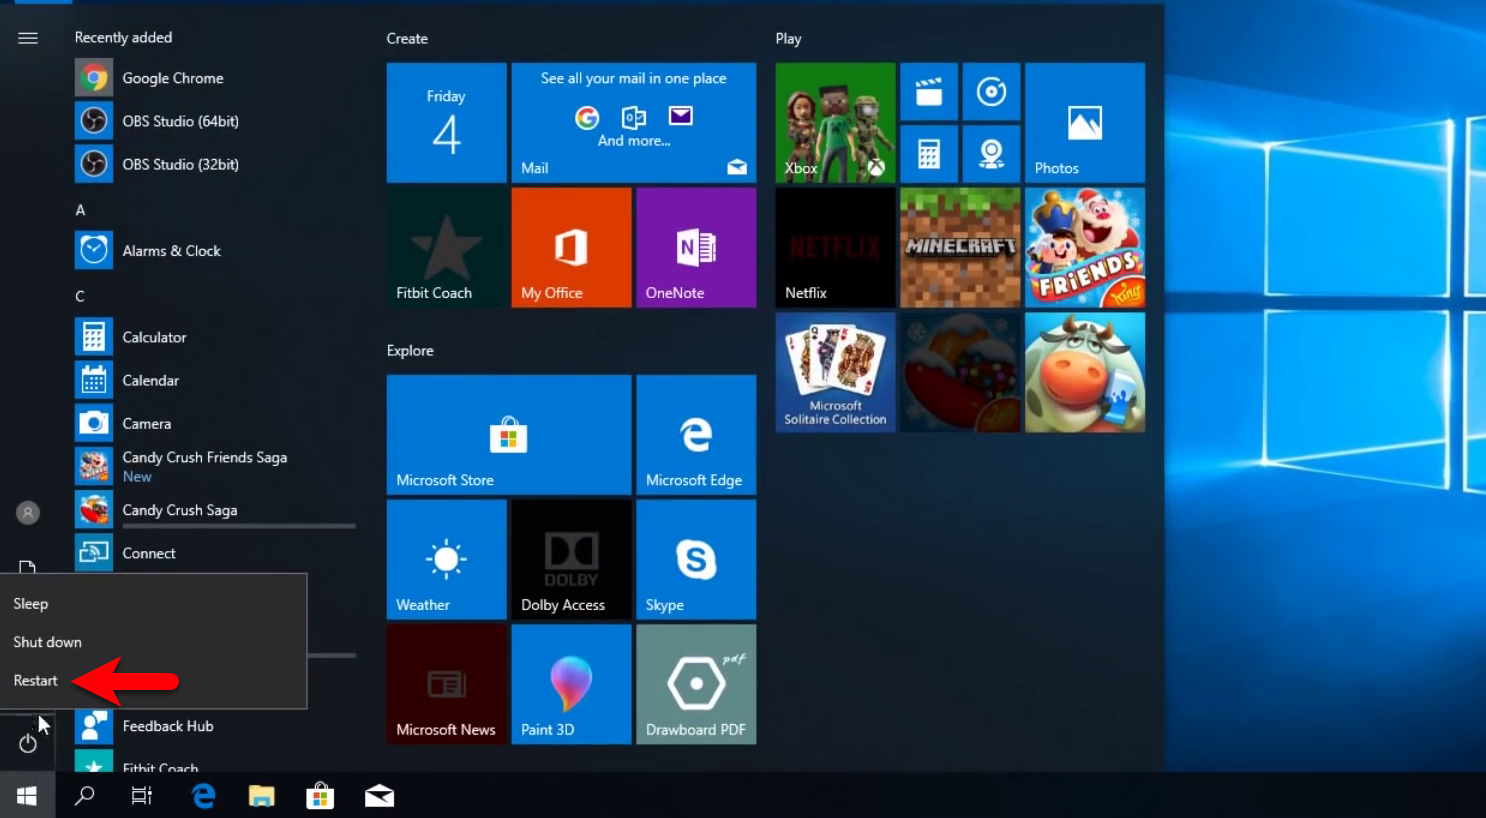Click the Explore group header

(x=410, y=350)
